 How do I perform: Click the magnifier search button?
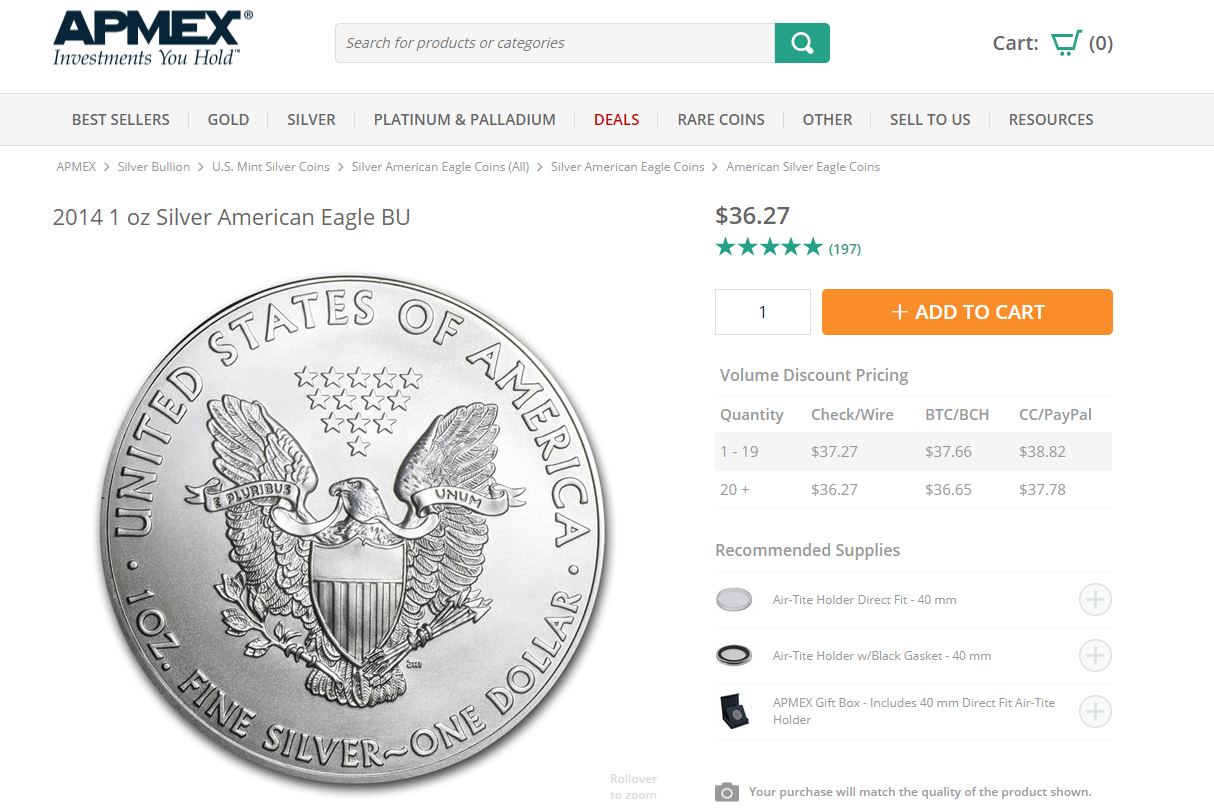(802, 43)
